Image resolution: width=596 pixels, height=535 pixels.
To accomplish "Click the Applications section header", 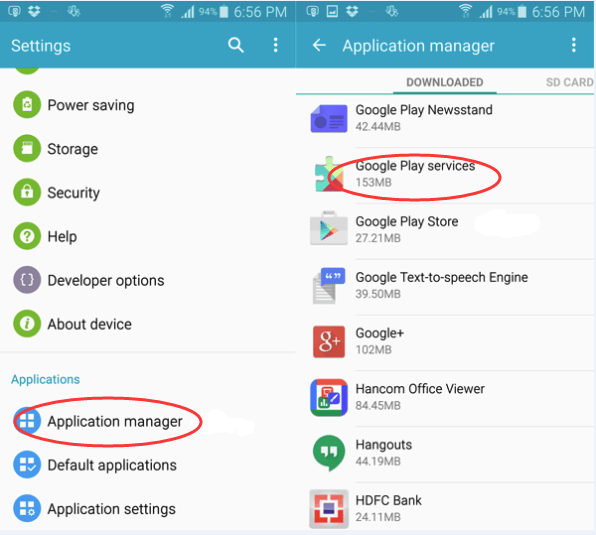I will coord(45,379).
